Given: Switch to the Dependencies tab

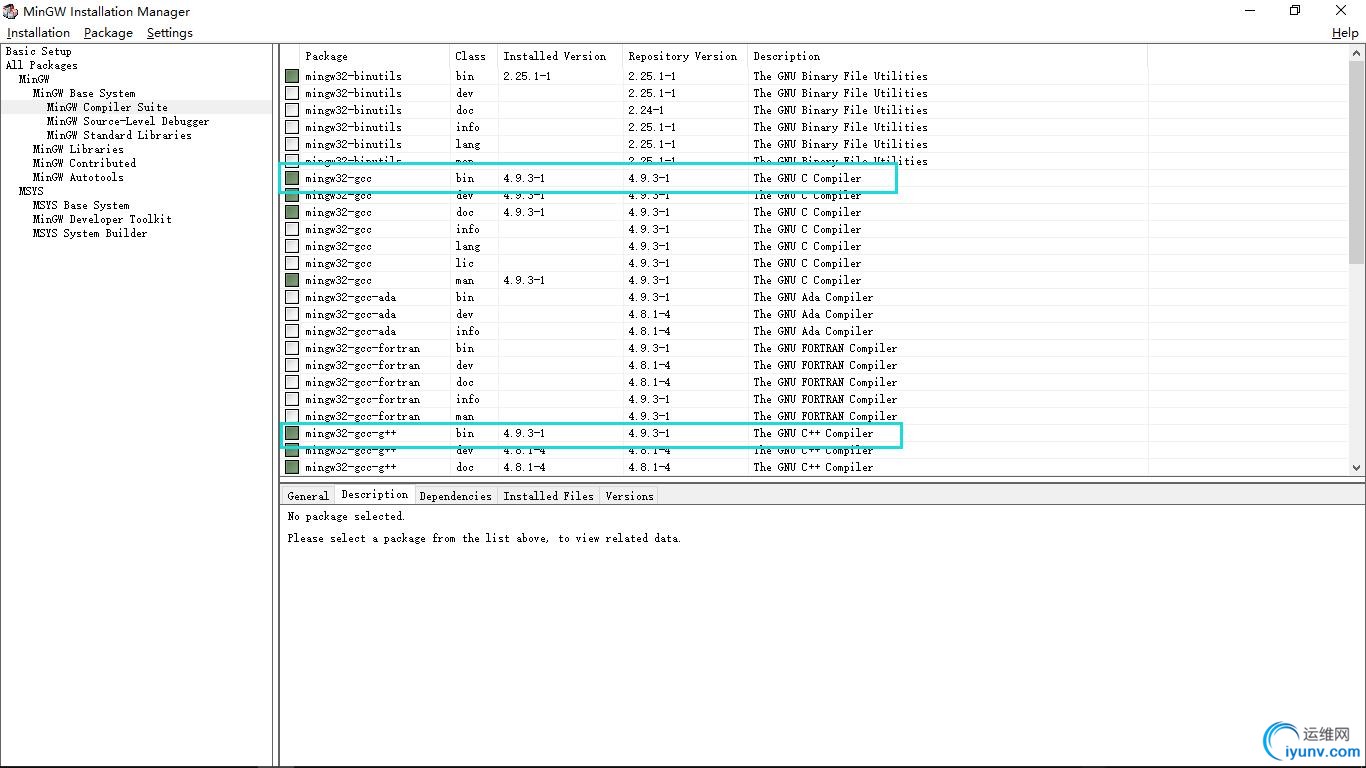Looking at the screenshot, I should [455, 496].
